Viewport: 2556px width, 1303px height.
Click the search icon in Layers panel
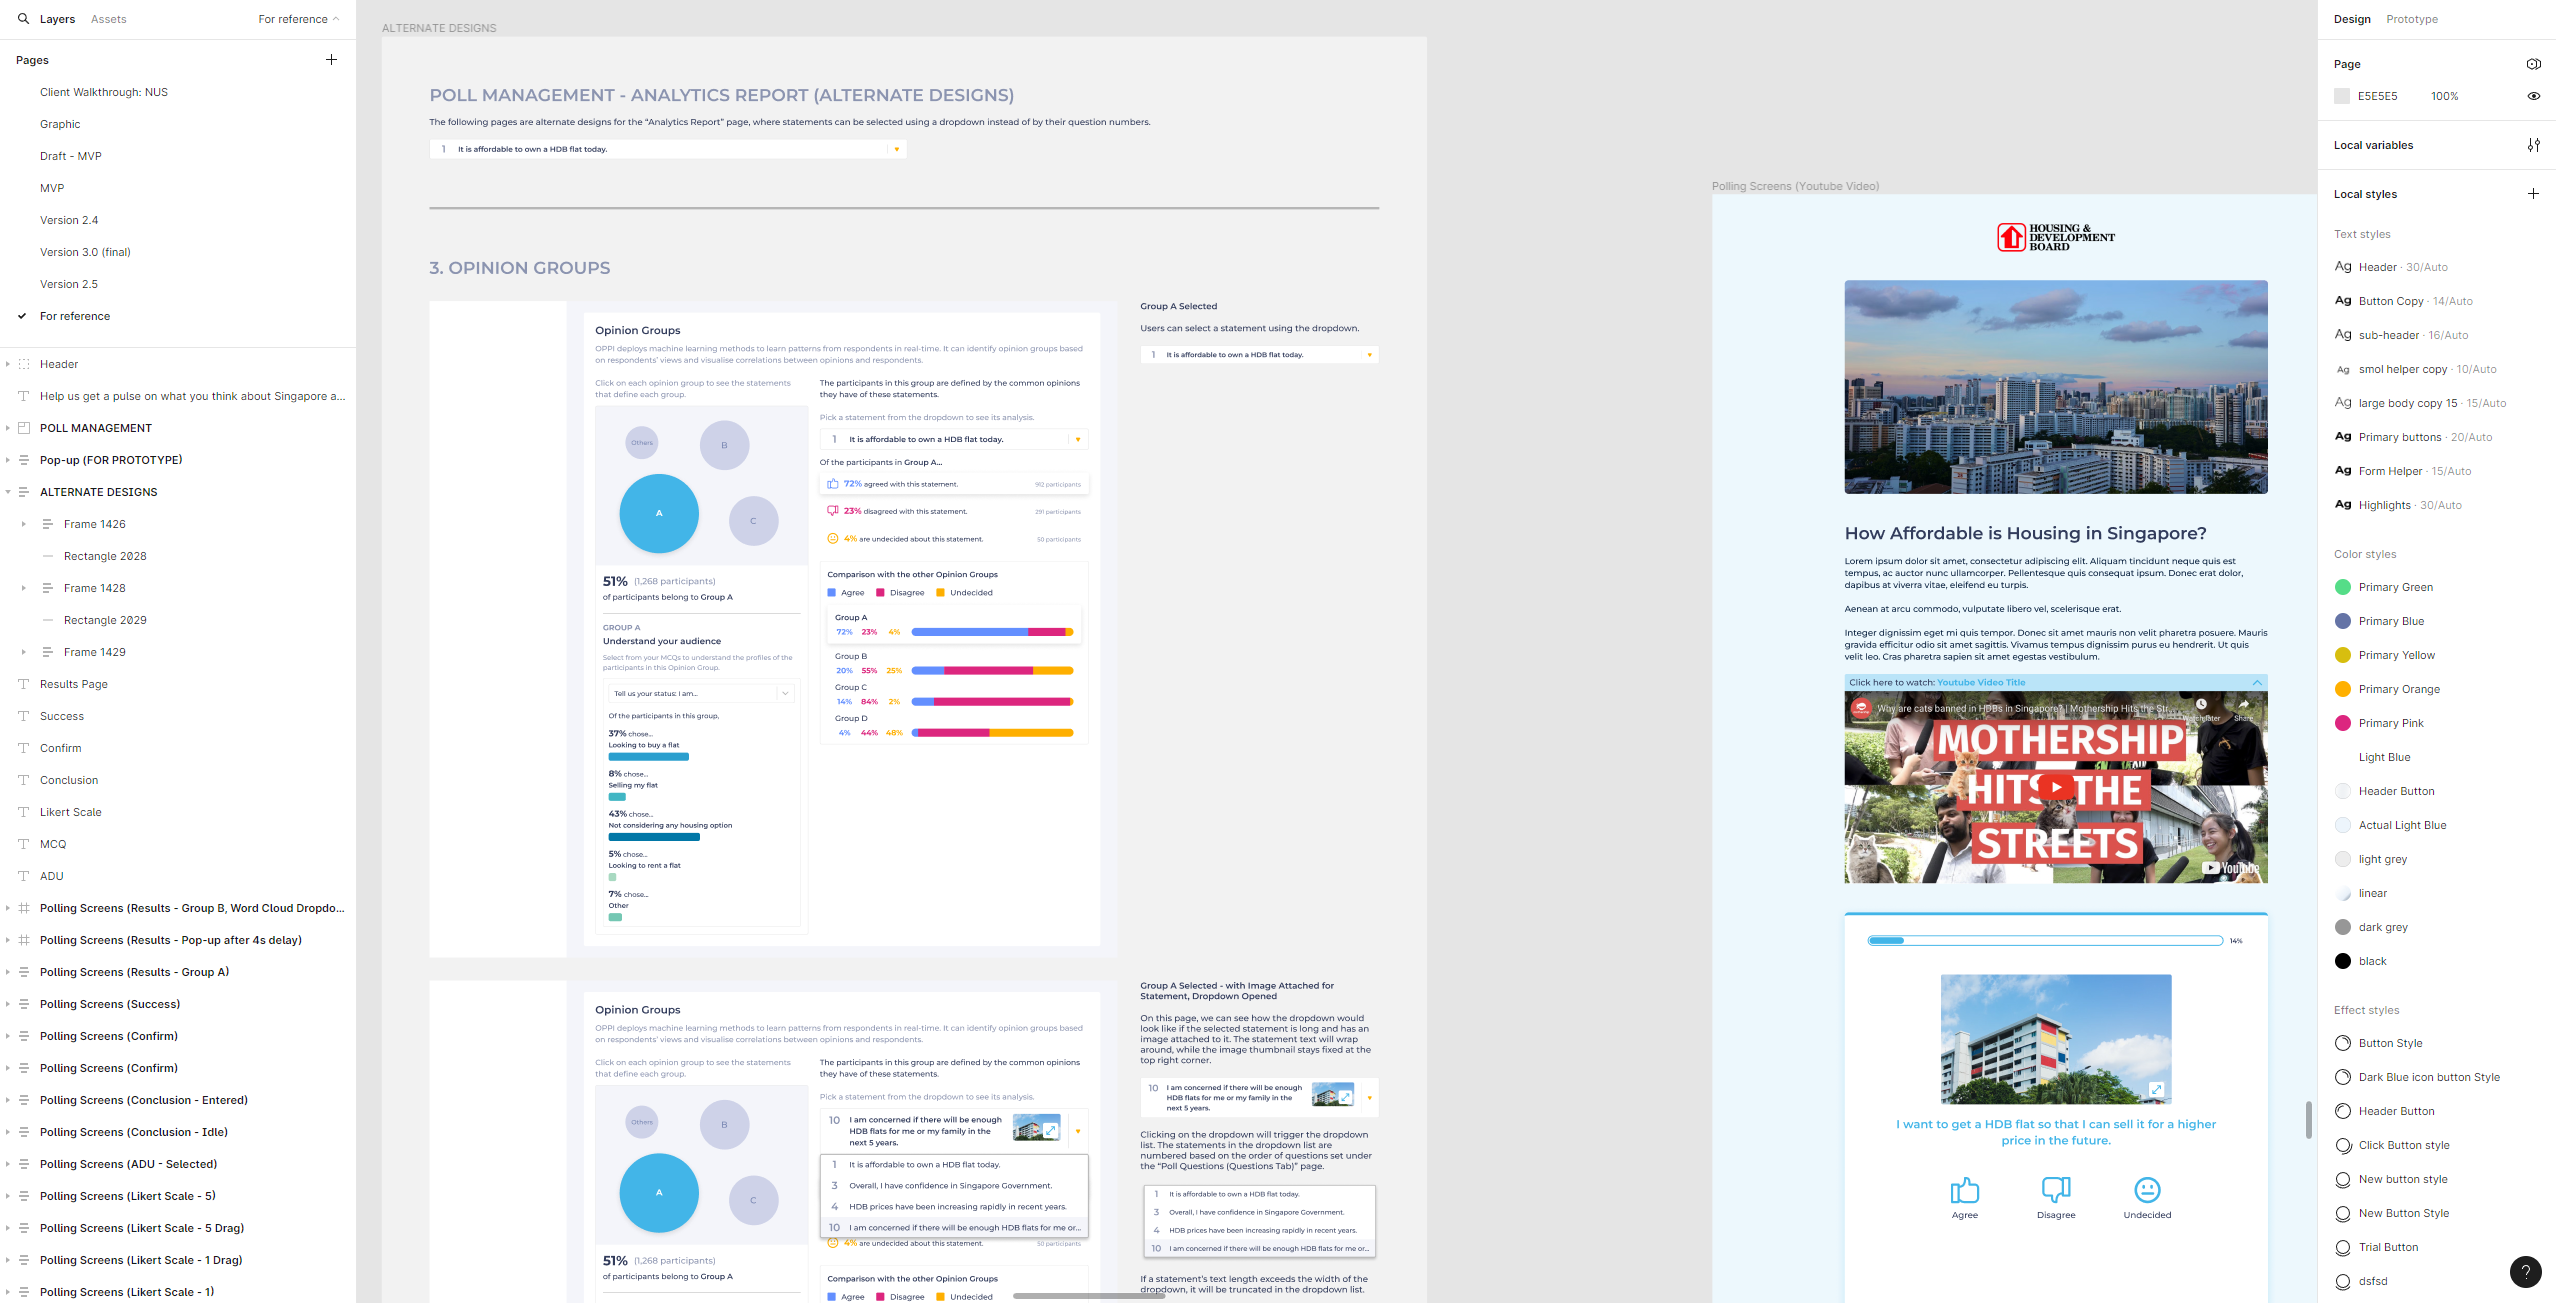(23, 19)
